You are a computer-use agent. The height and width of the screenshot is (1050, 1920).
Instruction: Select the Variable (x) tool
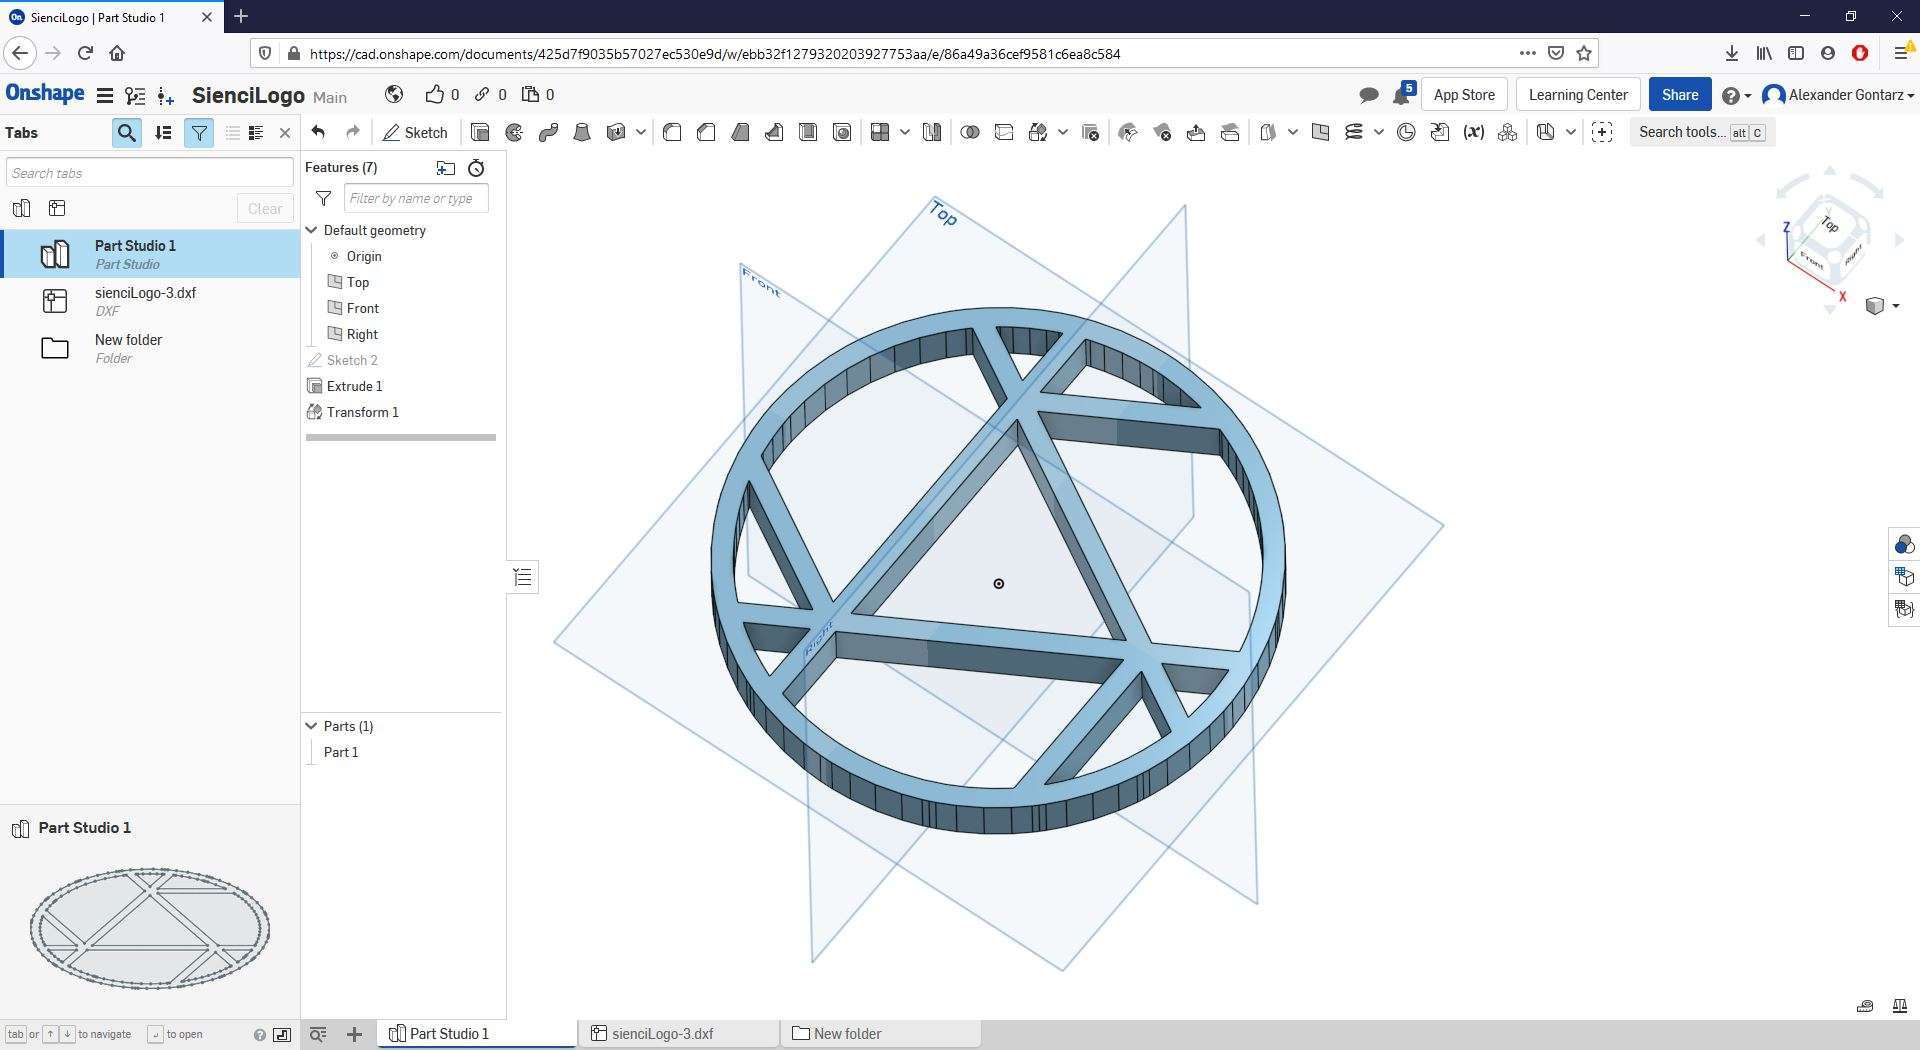1474,132
